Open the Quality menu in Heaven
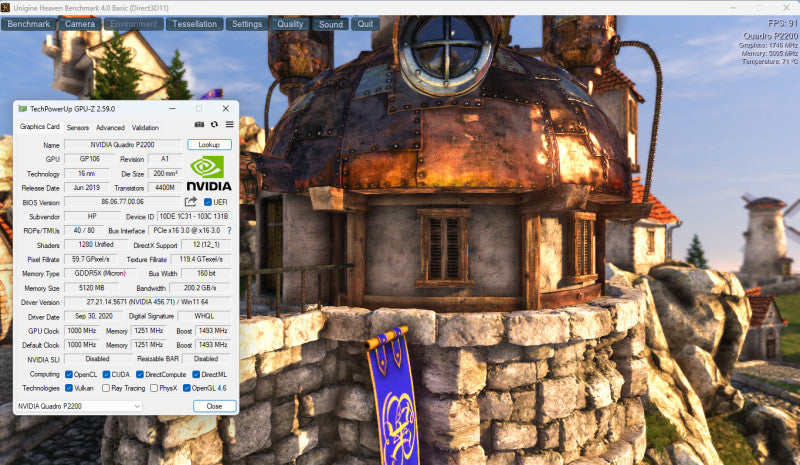The height and width of the screenshot is (465, 800). [290, 24]
